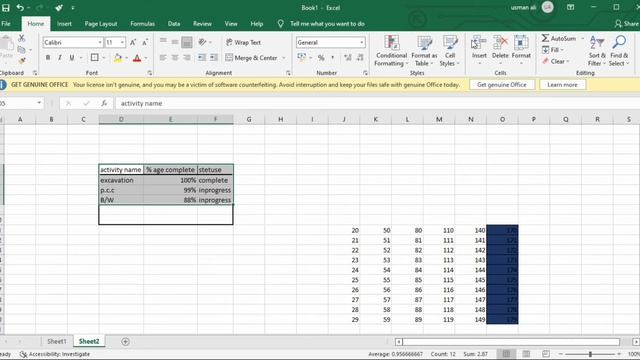Open the font size dropdown
This screenshot has height=360, width=640.
click(x=122, y=42)
